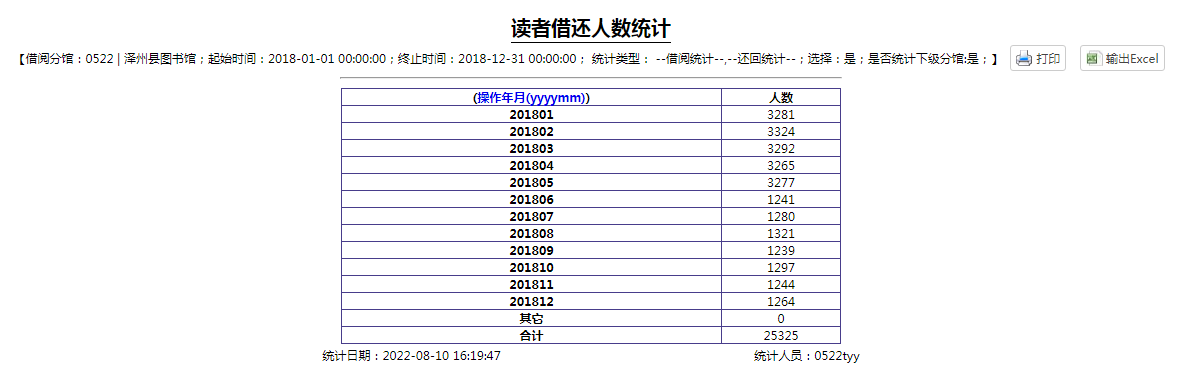Click the value 1297 cell

pos(781,268)
